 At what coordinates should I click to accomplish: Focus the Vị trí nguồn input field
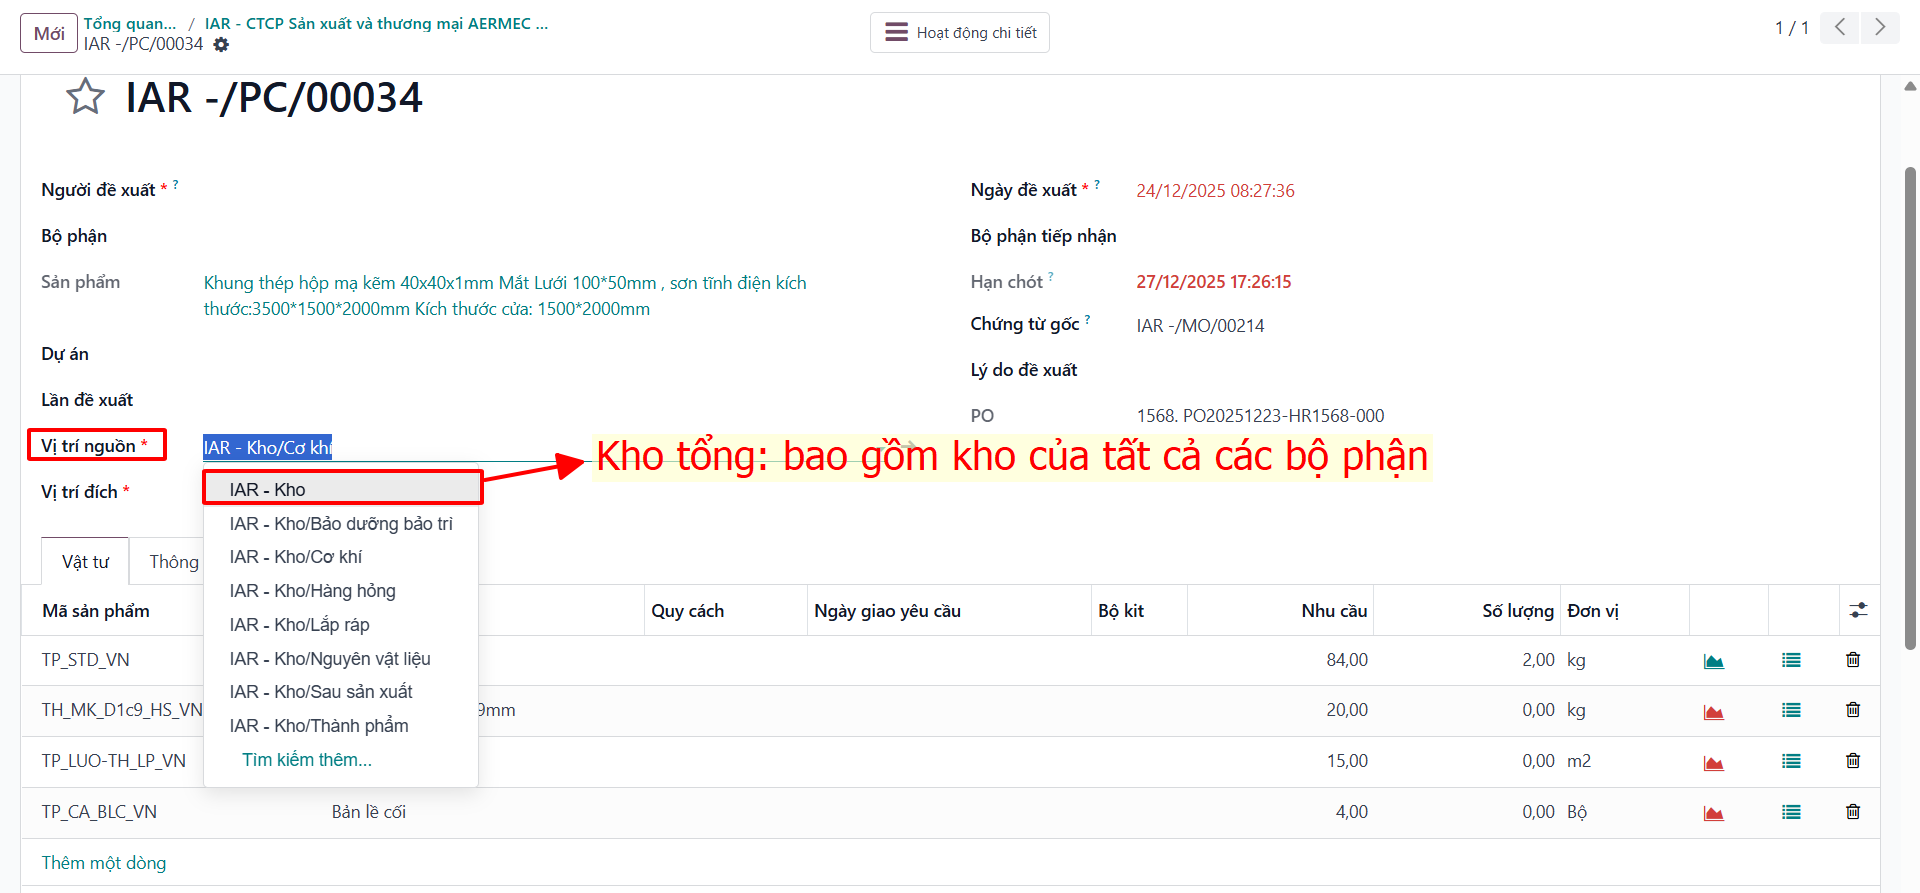tap(560, 447)
